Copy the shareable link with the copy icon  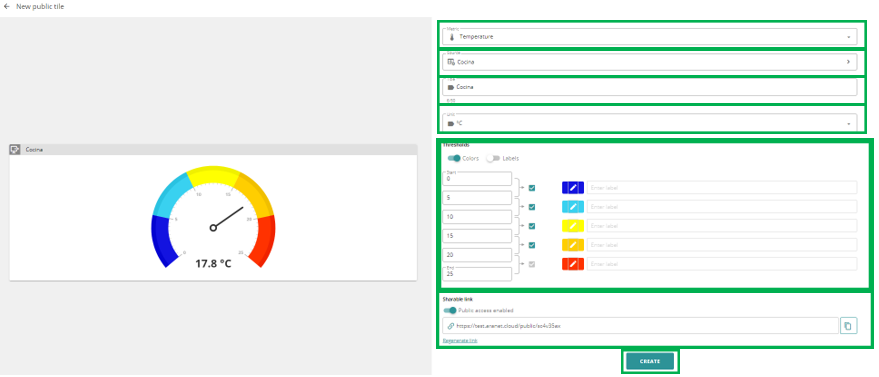point(848,325)
